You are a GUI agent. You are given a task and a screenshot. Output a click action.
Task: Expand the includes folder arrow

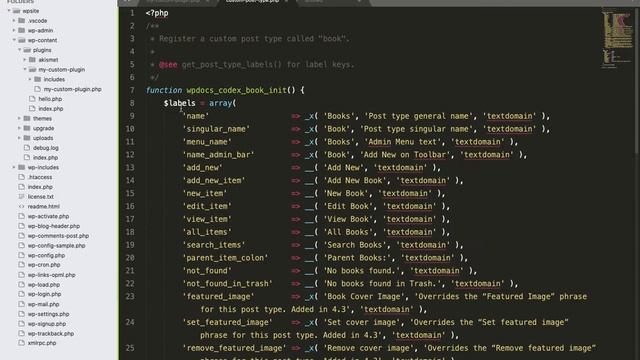[30, 79]
